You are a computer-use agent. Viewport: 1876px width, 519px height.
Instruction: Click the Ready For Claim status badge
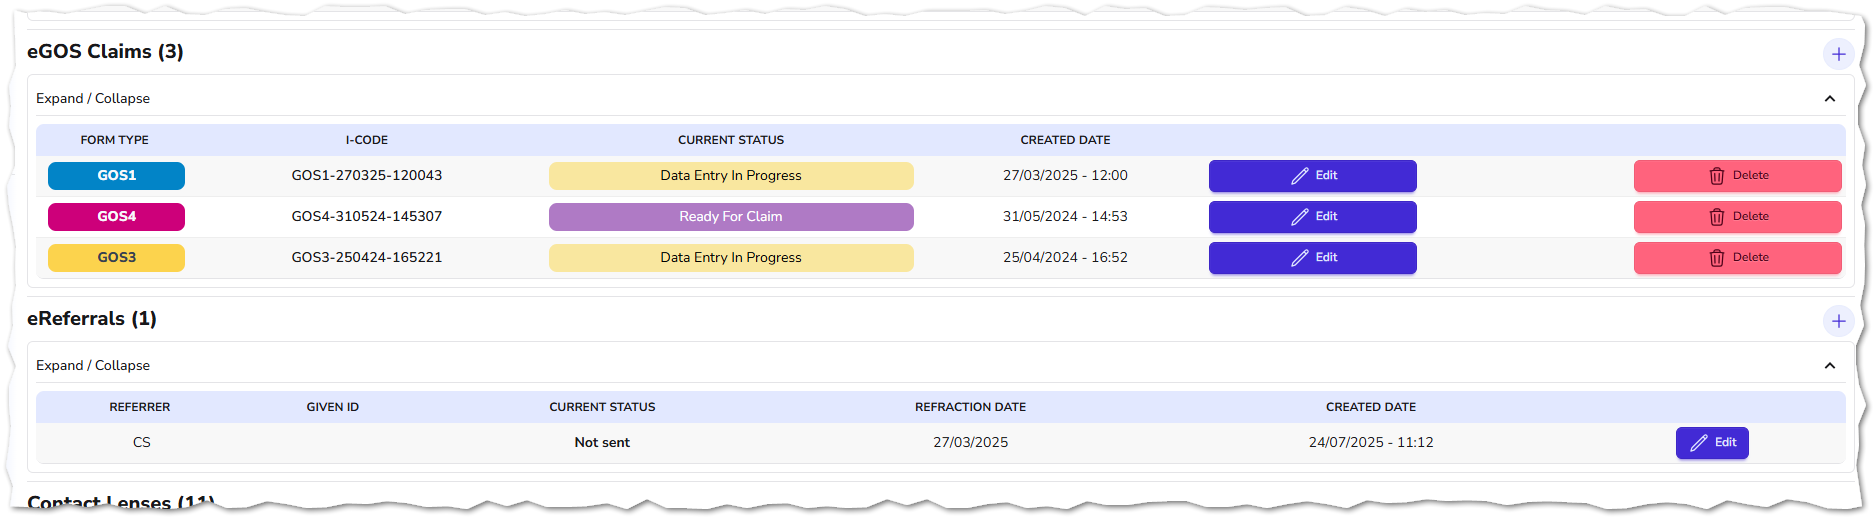click(x=731, y=217)
